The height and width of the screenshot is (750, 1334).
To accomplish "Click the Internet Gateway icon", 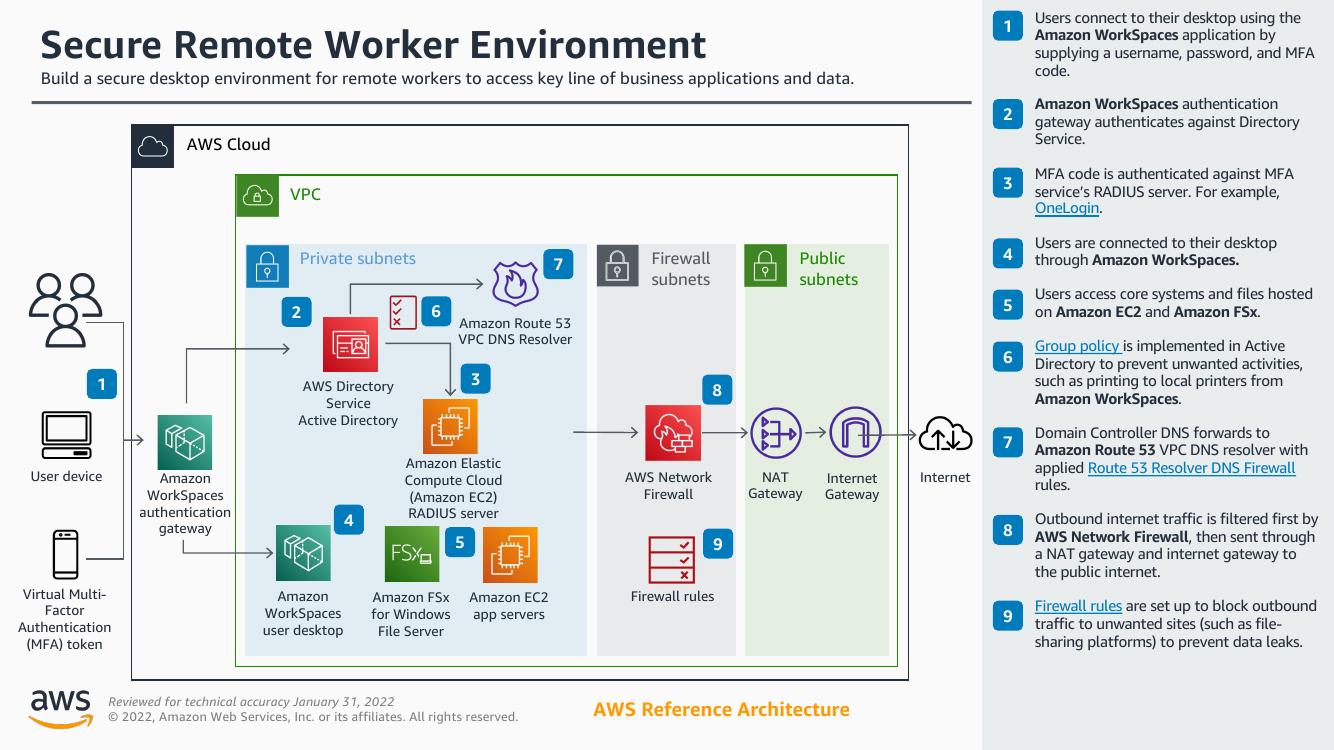I will (x=855, y=433).
